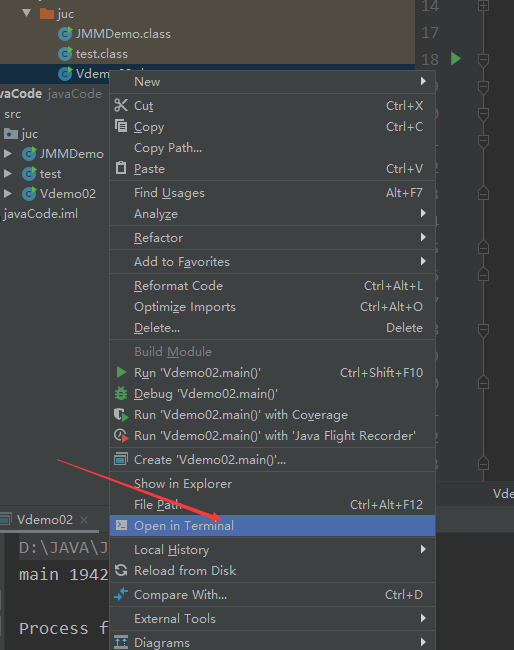Screen dimensions: 514x650
Task: Open the Add to Favorites submenu
Action: [272, 262]
